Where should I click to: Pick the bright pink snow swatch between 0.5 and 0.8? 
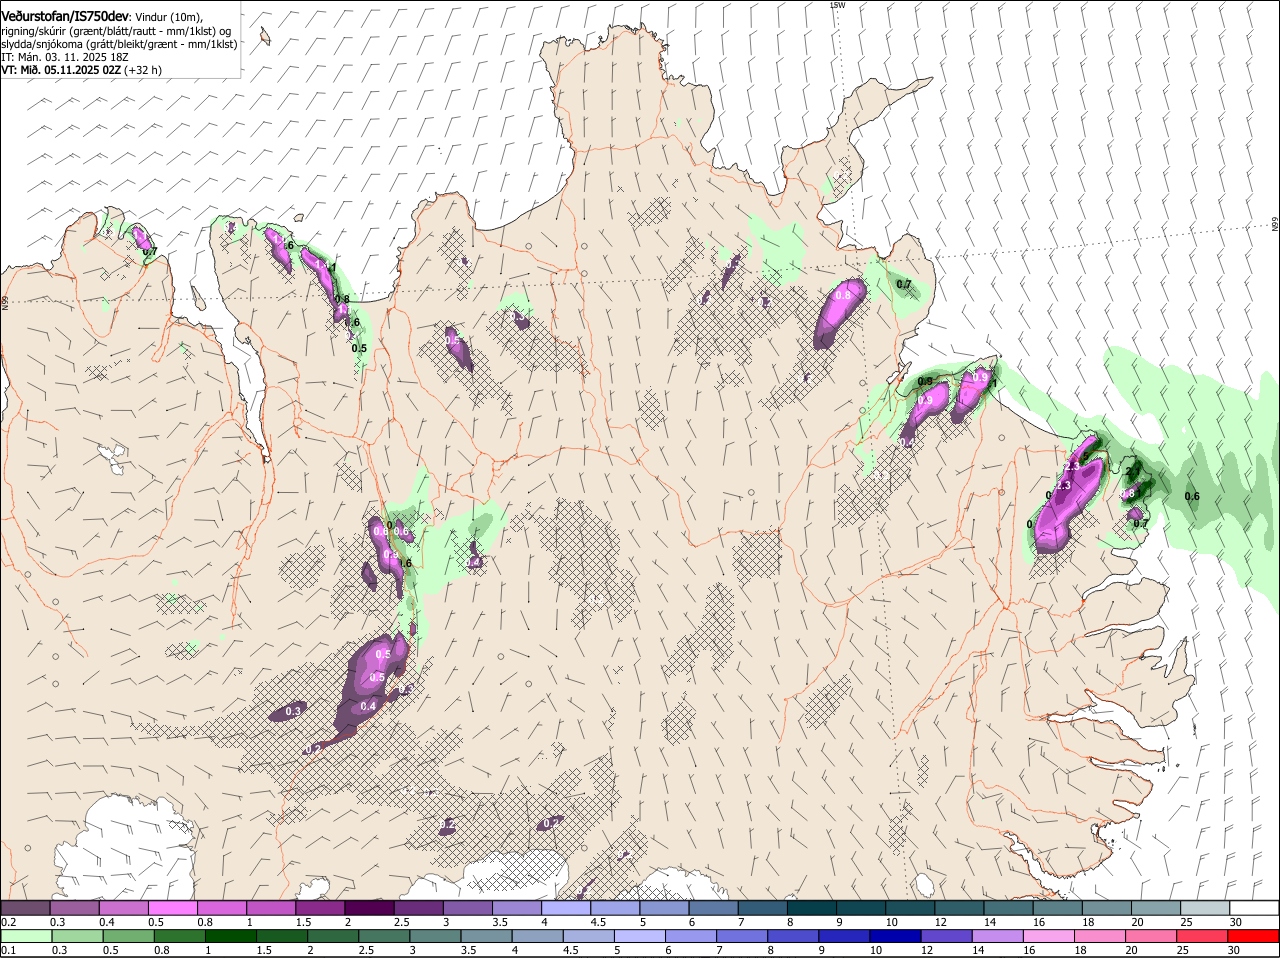pyautogui.click(x=172, y=907)
